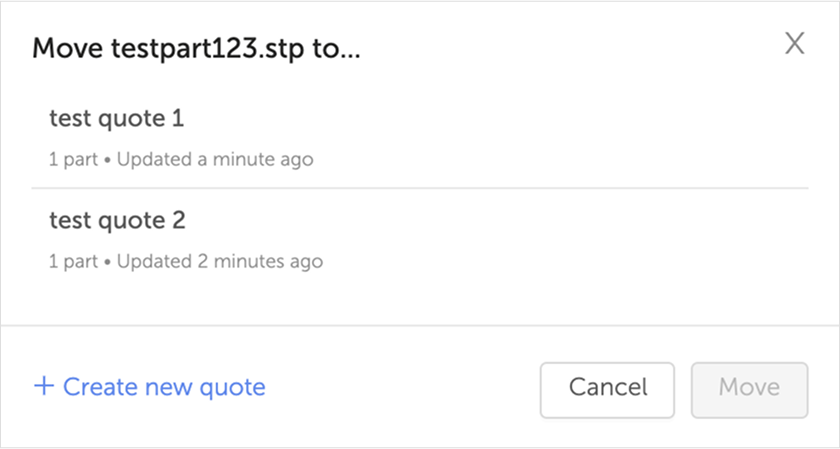The width and height of the screenshot is (840, 449).
Task: Click the 'test quote 2' title text
Action: 117,221
